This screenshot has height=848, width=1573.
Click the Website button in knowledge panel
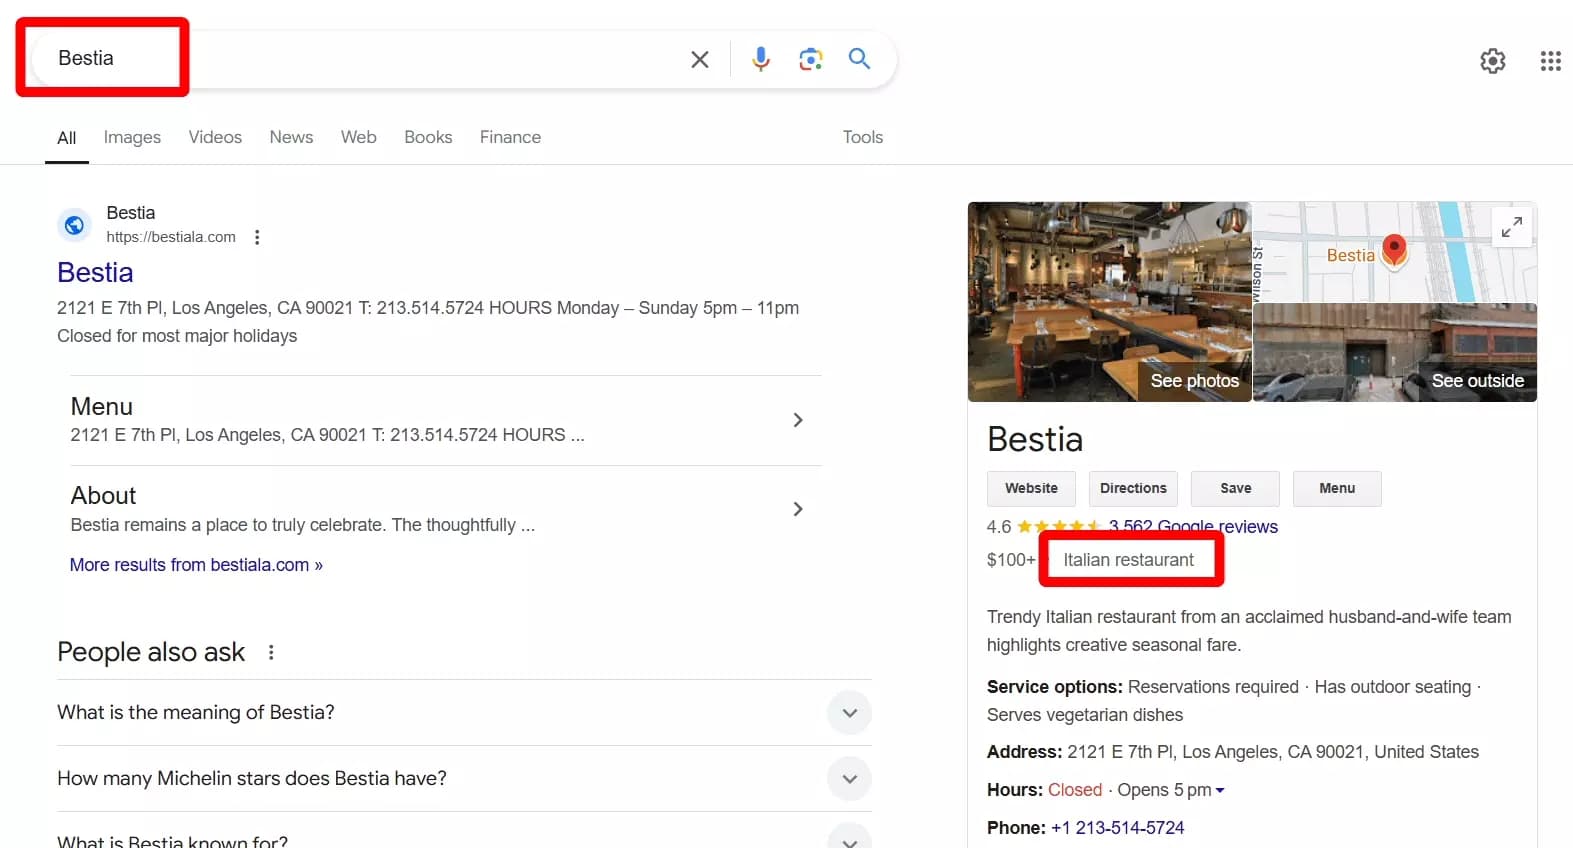[1031, 489]
